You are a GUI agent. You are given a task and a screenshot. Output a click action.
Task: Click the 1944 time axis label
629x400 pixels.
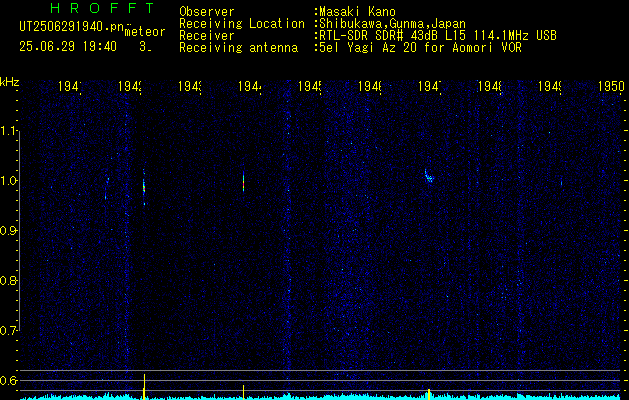250,86
